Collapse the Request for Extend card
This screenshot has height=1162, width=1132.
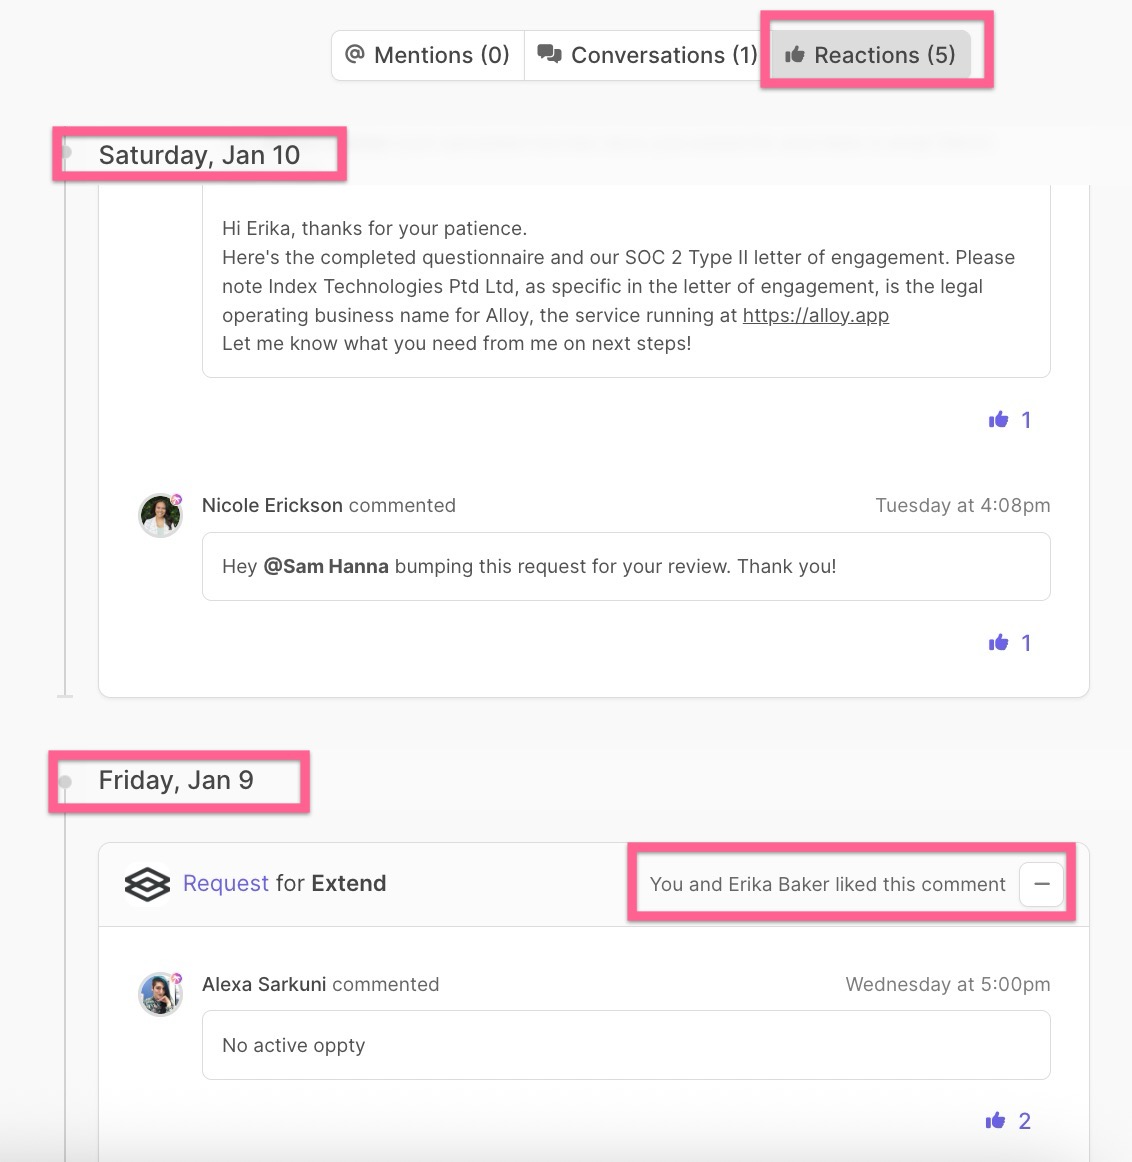click(x=1041, y=884)
